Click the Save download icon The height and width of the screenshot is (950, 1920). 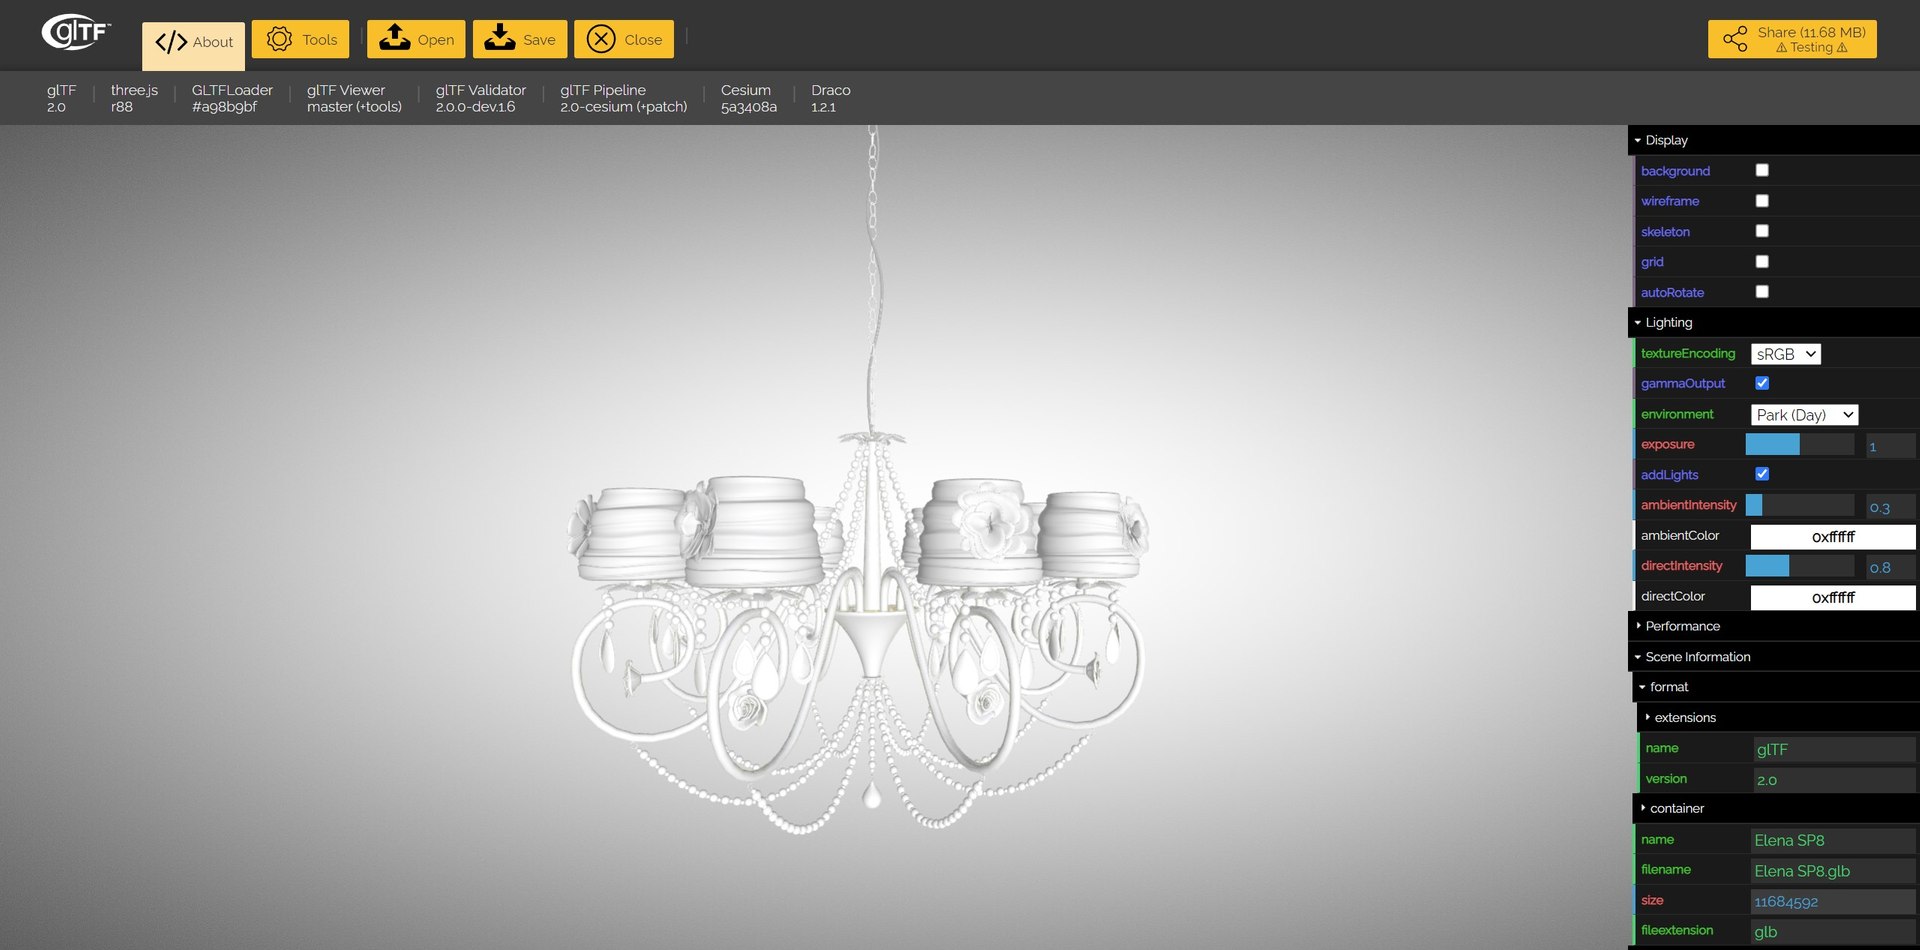500,38
